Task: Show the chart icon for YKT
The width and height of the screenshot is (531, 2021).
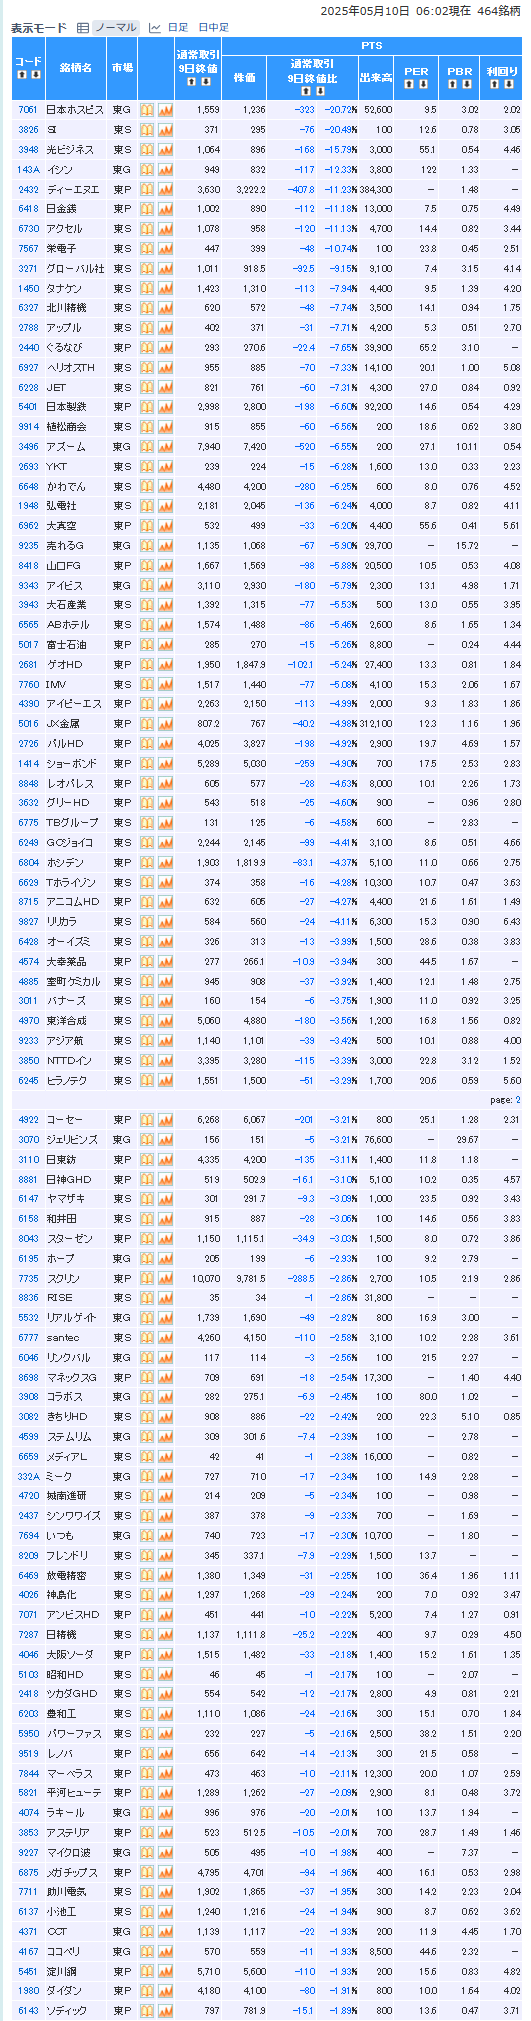Action: tap(165, 466)
